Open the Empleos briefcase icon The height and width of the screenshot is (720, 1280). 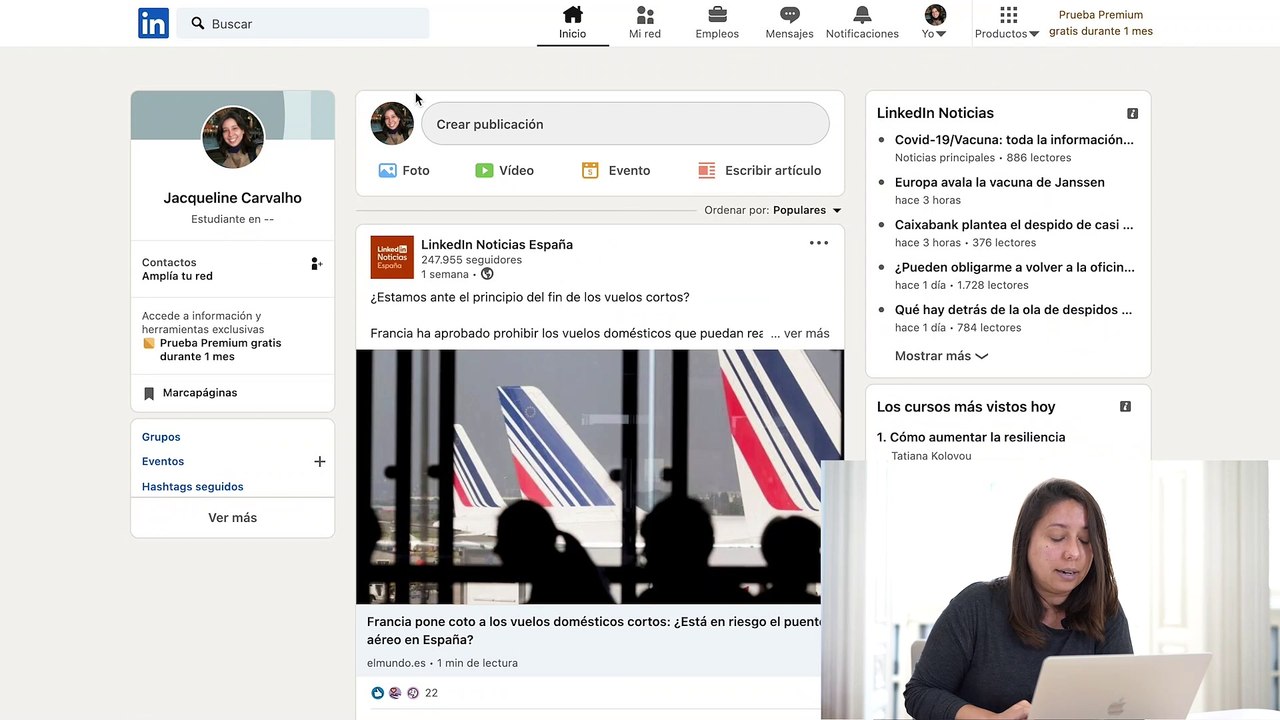tap(717, 14)
